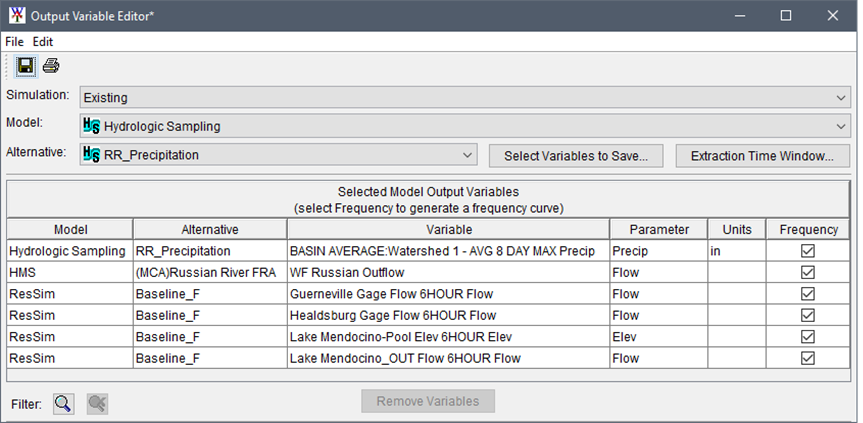Click the Elev parameter cell
This screenshot has height=423, width=863.
(x=659, y=337)
